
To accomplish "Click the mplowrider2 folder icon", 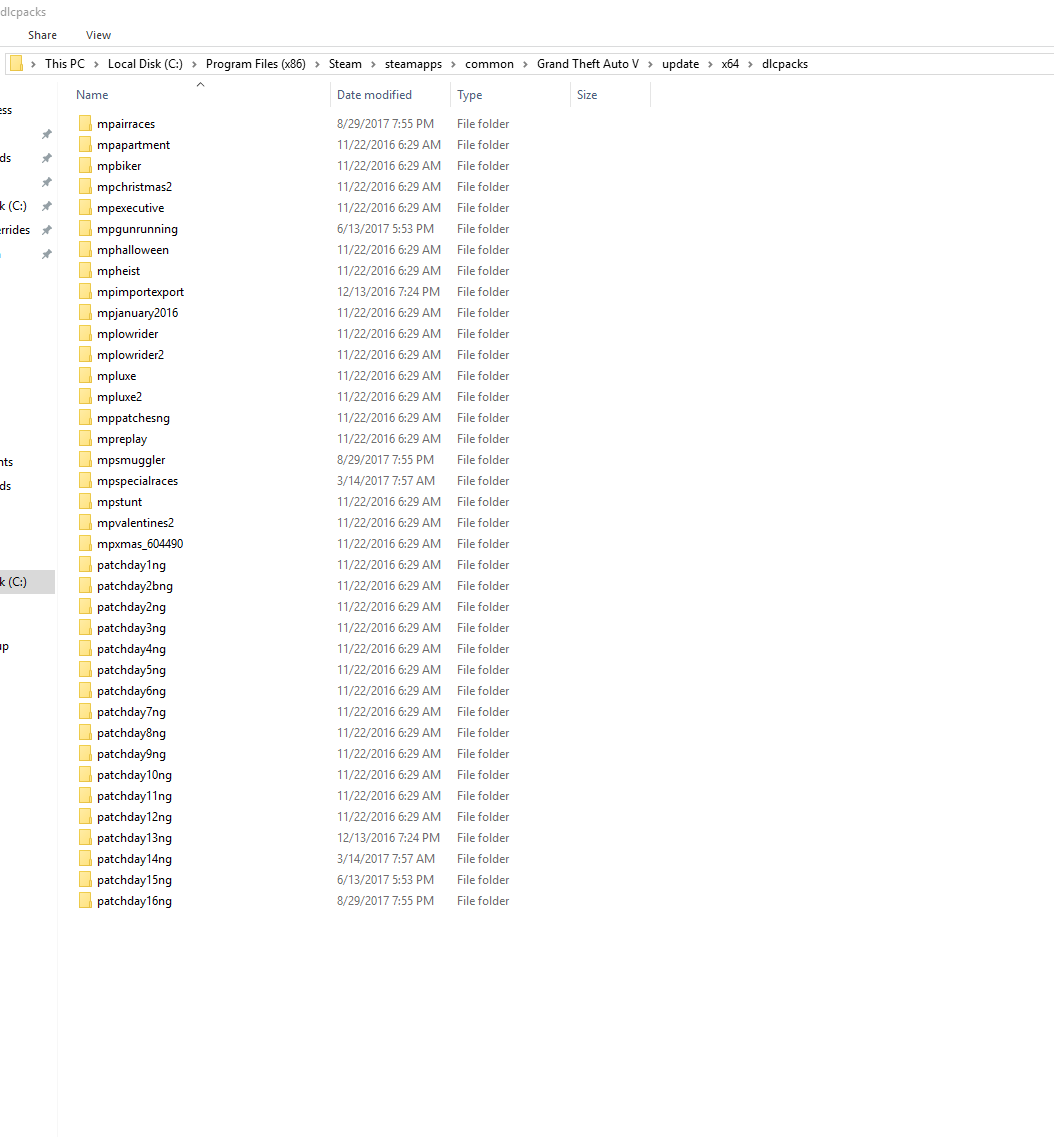I will [x=85, y=354].
